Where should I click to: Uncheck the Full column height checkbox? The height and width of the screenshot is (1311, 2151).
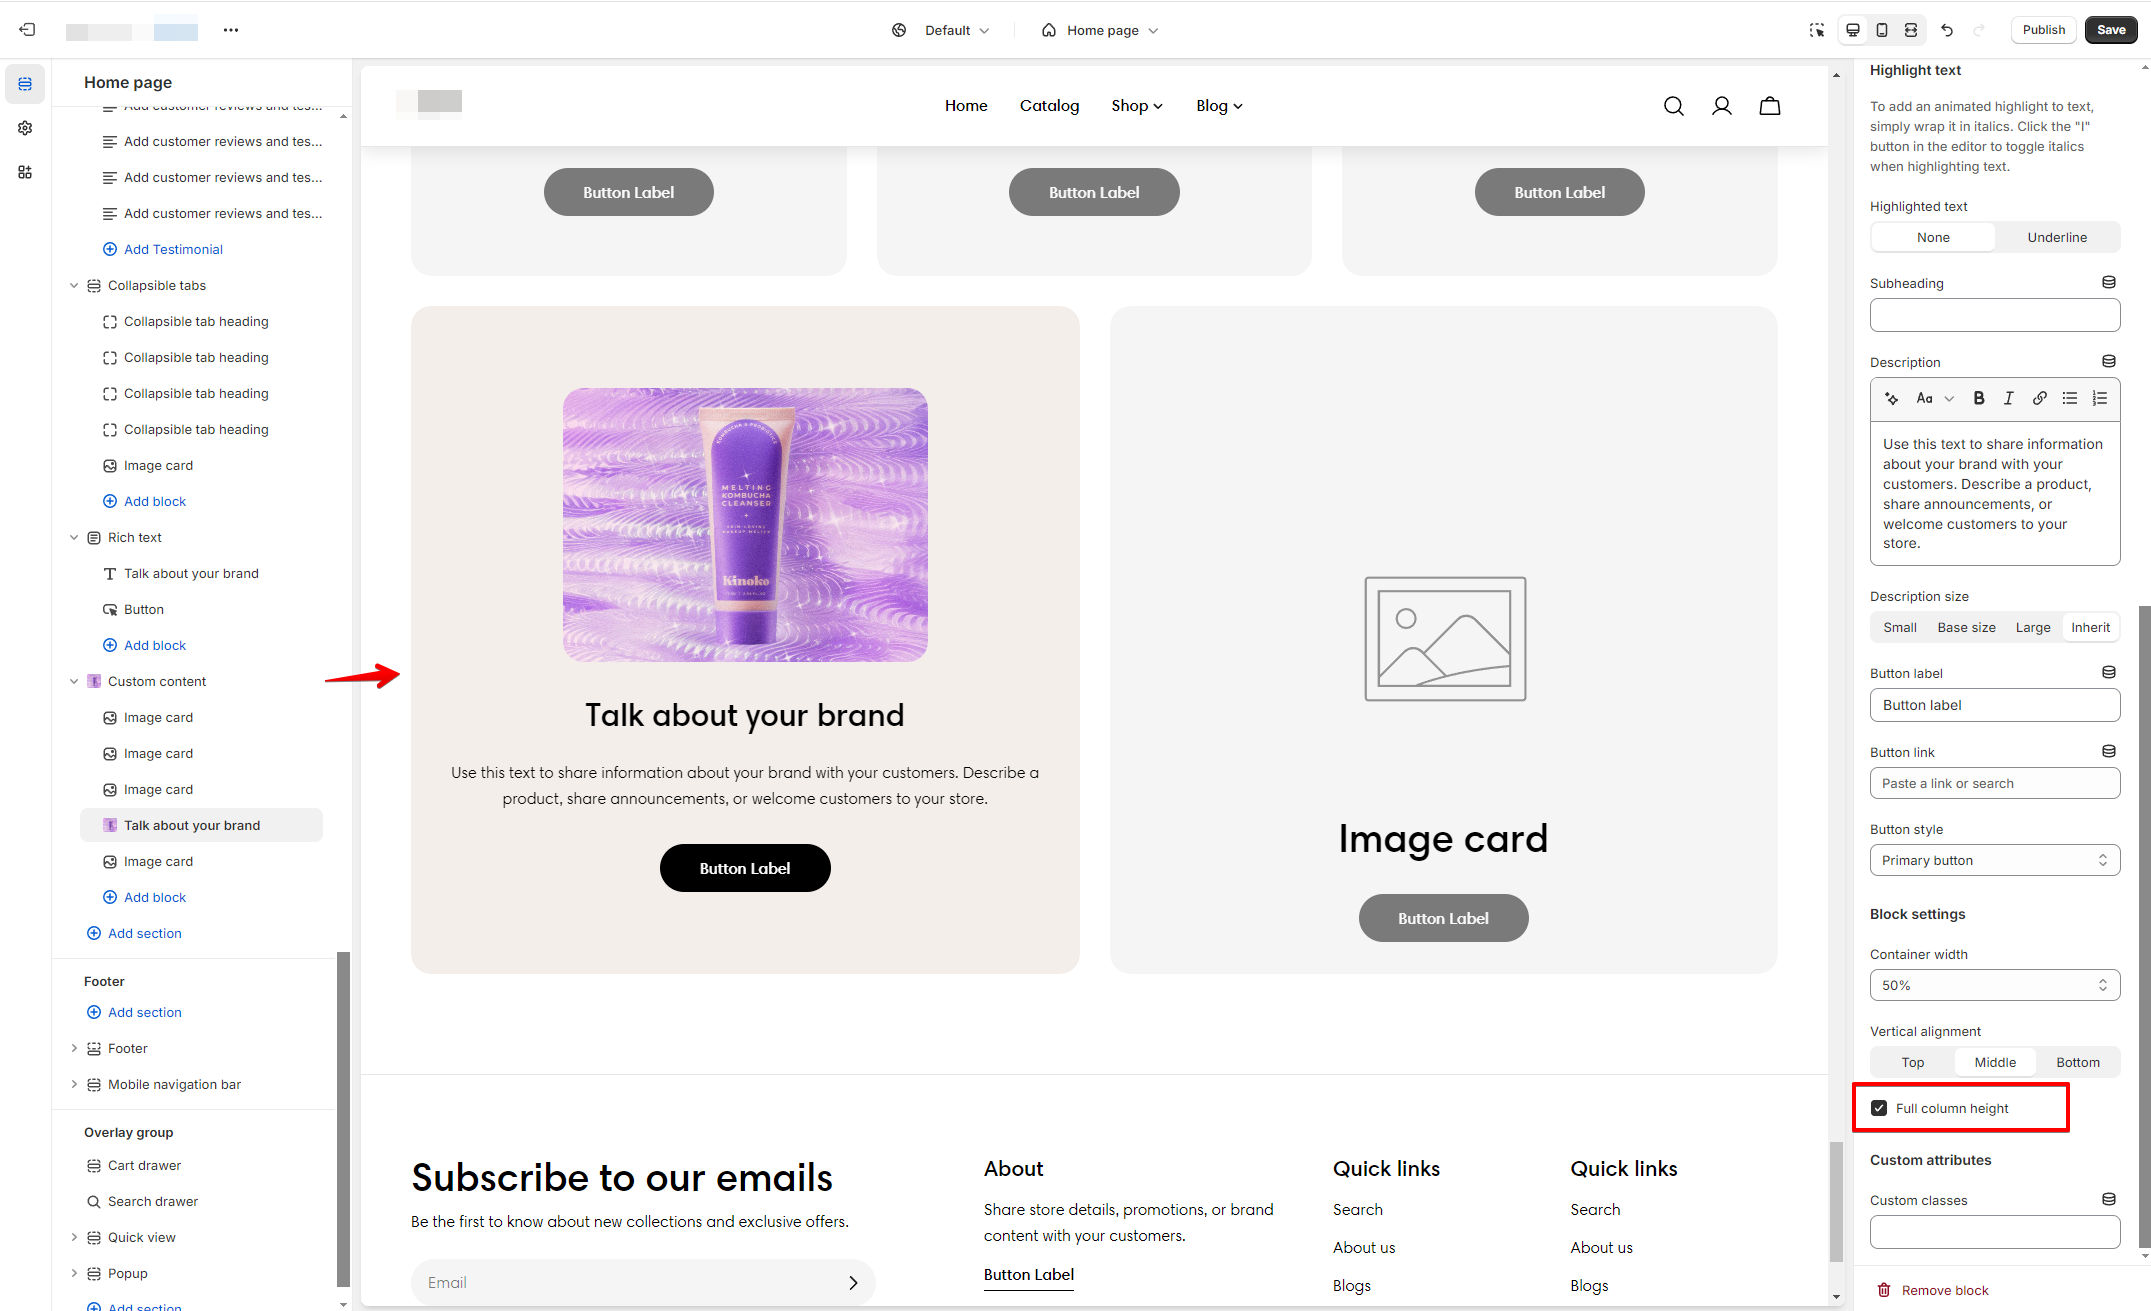1879,1108
